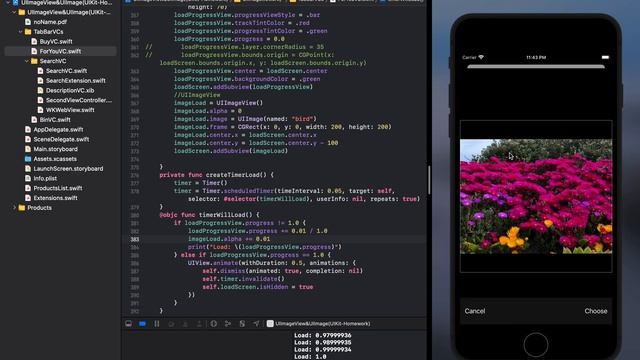This screenshot has height=360, width=640.
Task: Click line number 383 in the gutter
Action: (135, 239)
